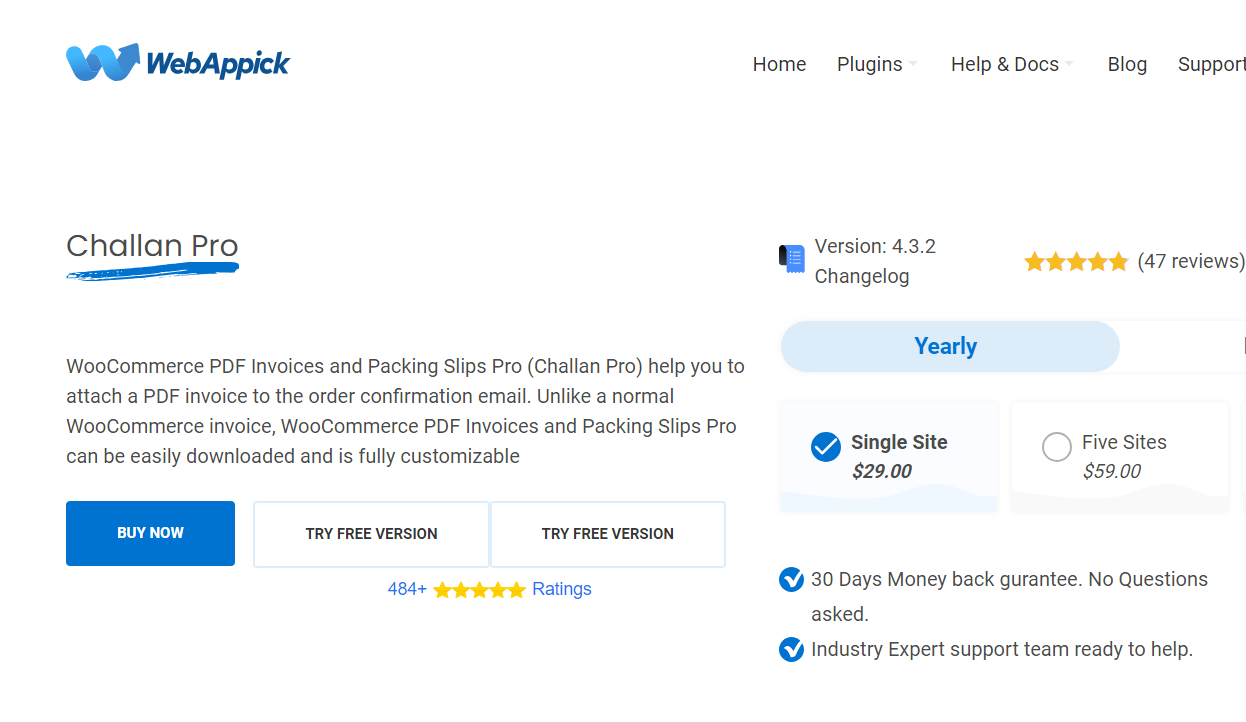
Task: Open the Home menu item
Action: 779,64
